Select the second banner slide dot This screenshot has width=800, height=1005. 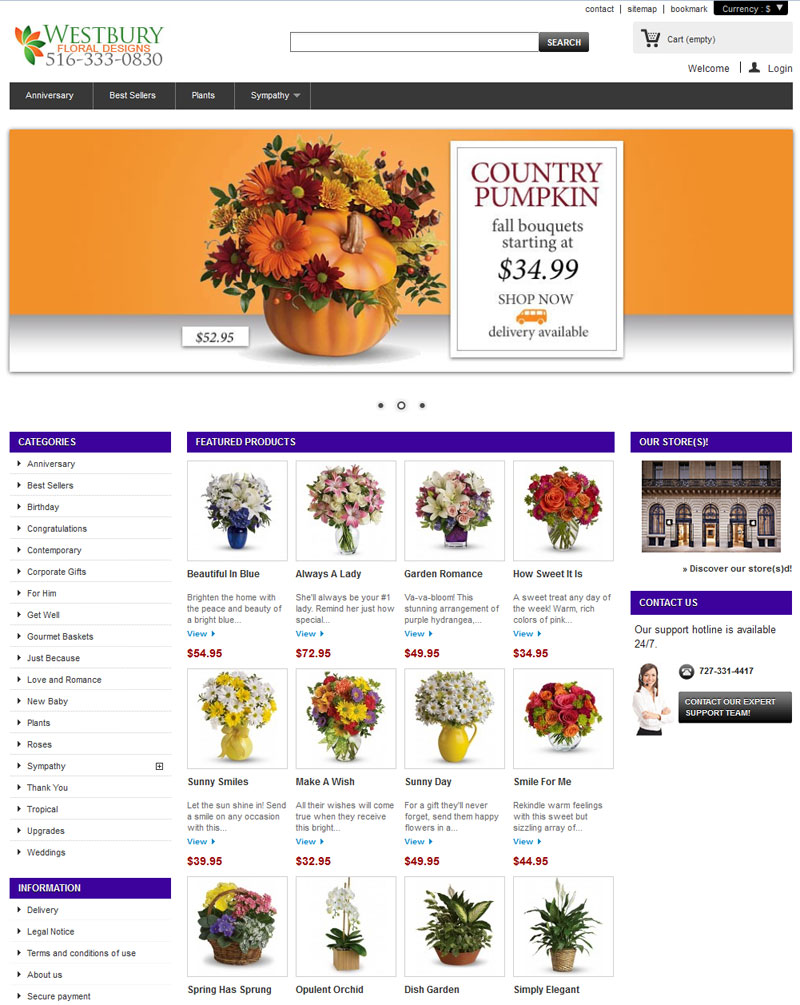pyautogui.click(x=401, y=405)
